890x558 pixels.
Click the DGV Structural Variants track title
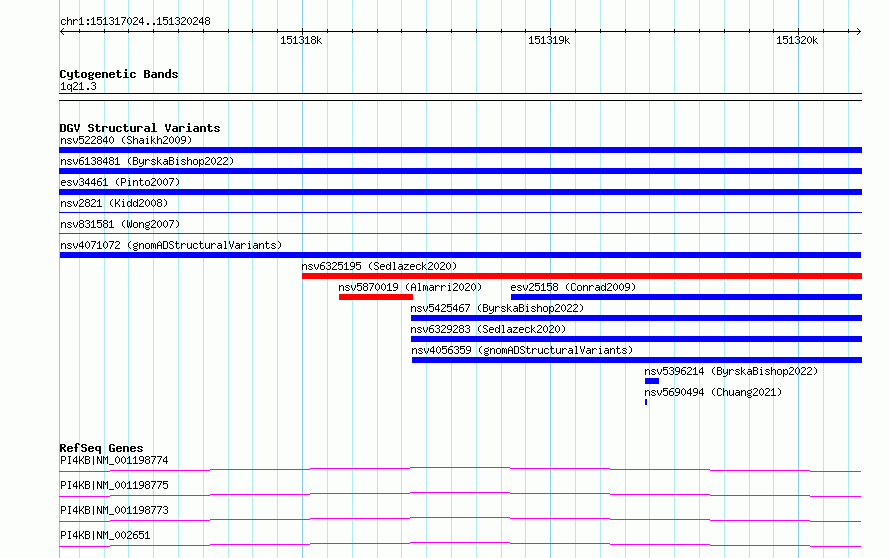pyautogui.click(x=140, y=128)
